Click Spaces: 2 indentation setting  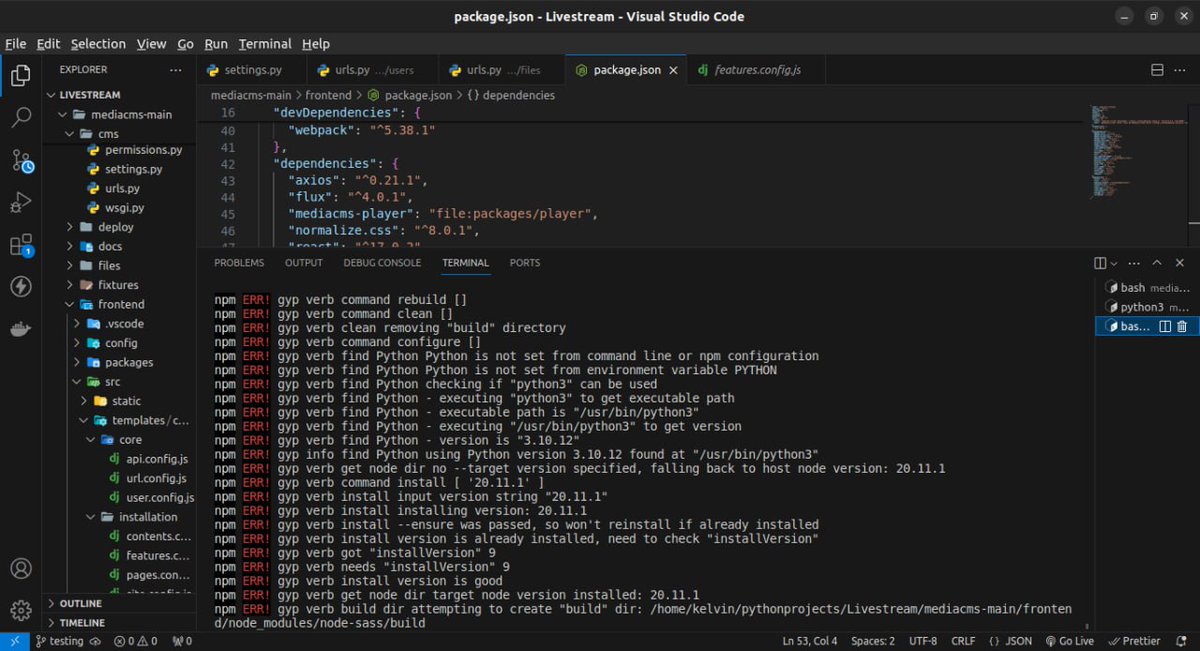(x=872, y=641)
